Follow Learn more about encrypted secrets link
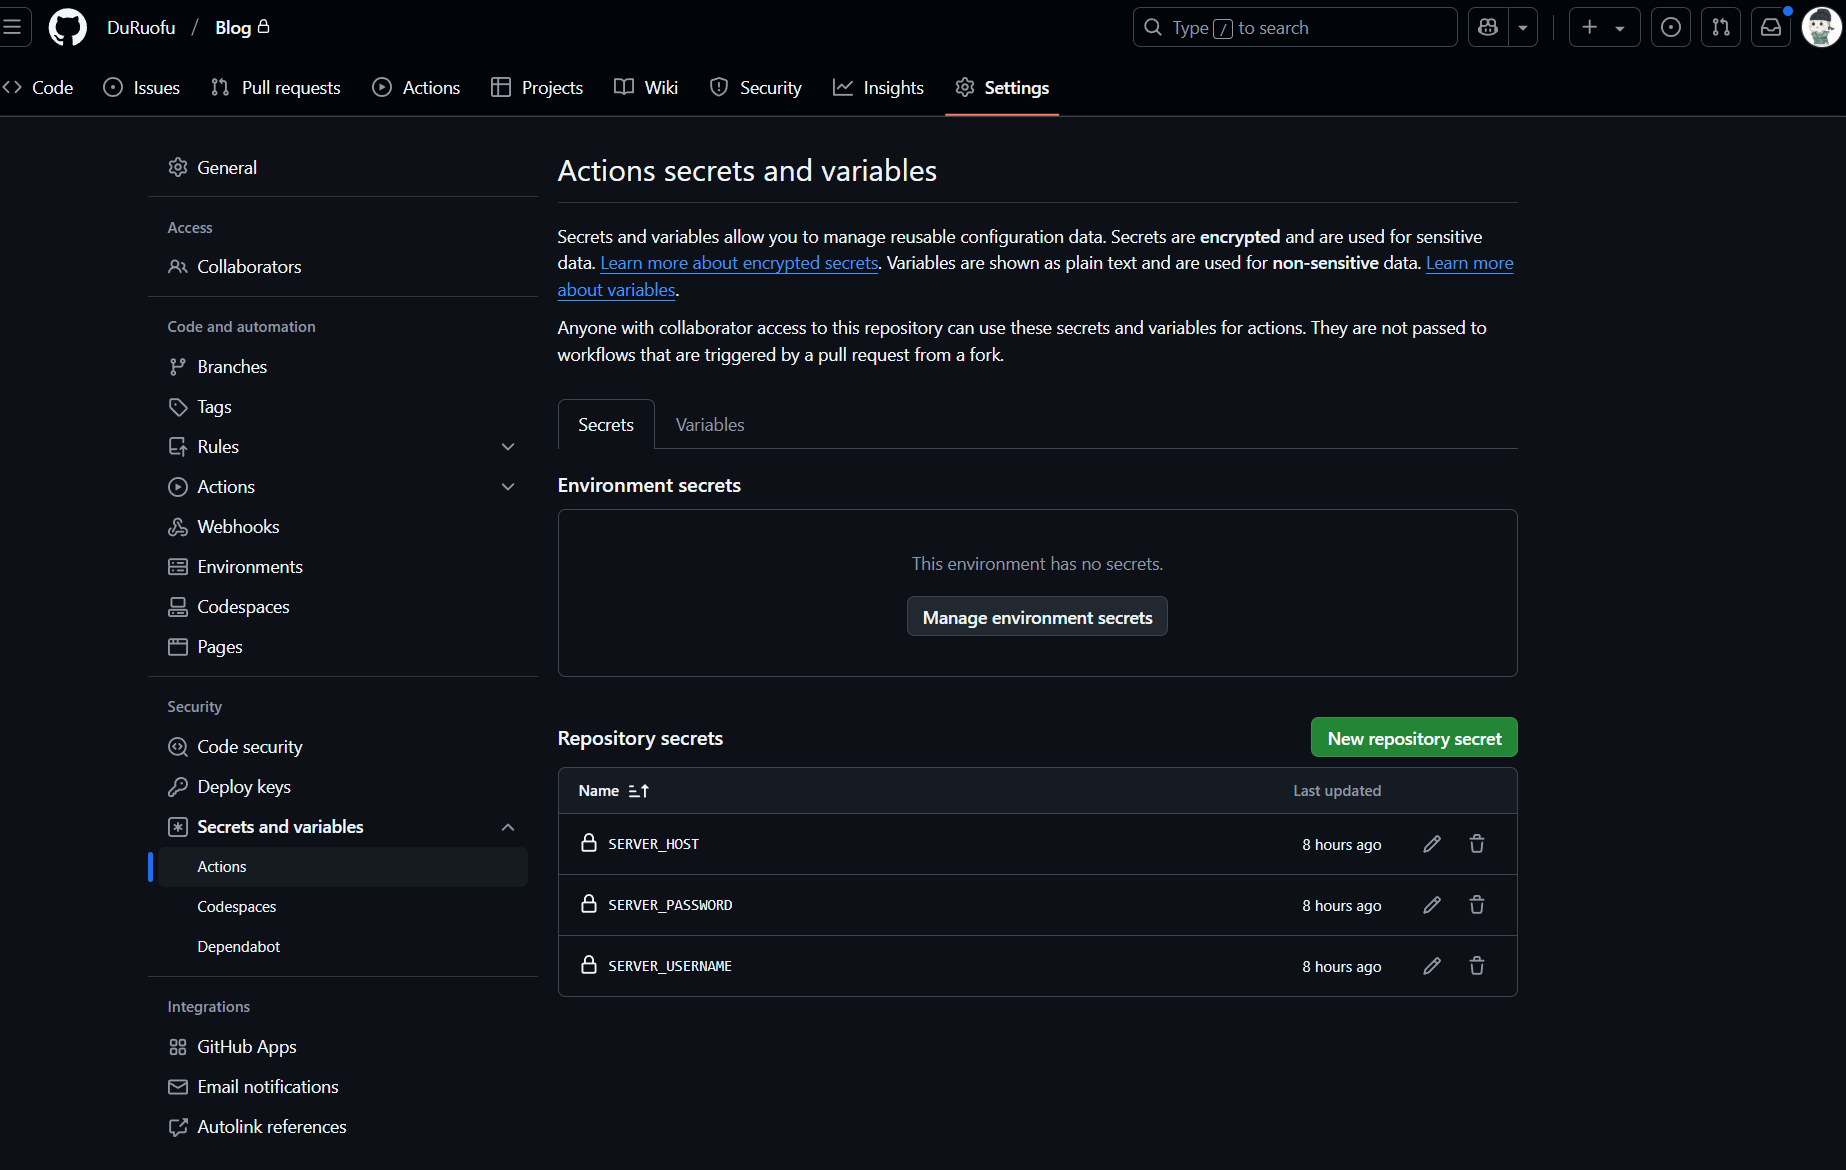Screen dimensions: 1846x1170 click(x=739, y=263)
